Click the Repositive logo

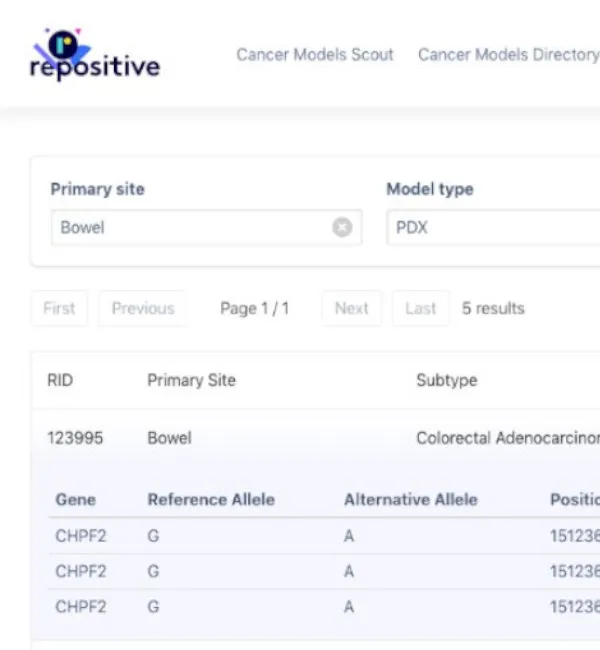pyautogui.click(x=95, y=57)
